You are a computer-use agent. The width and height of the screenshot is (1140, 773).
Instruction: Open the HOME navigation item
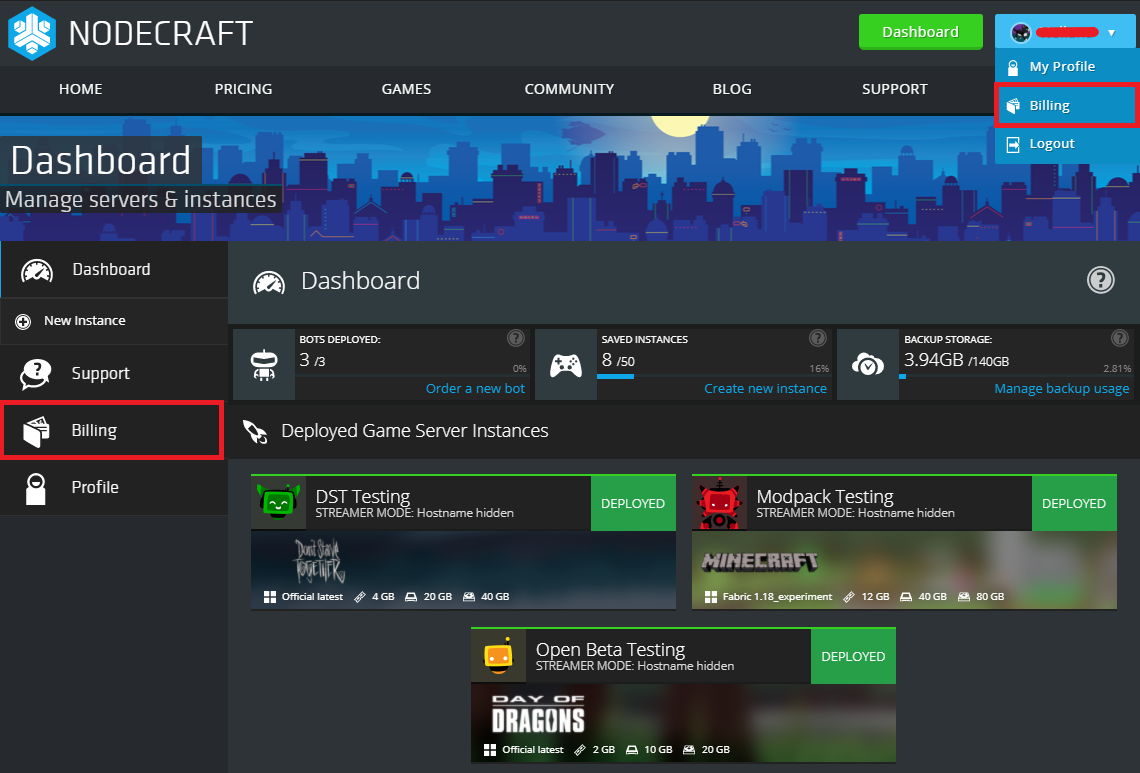click(81, 89)
